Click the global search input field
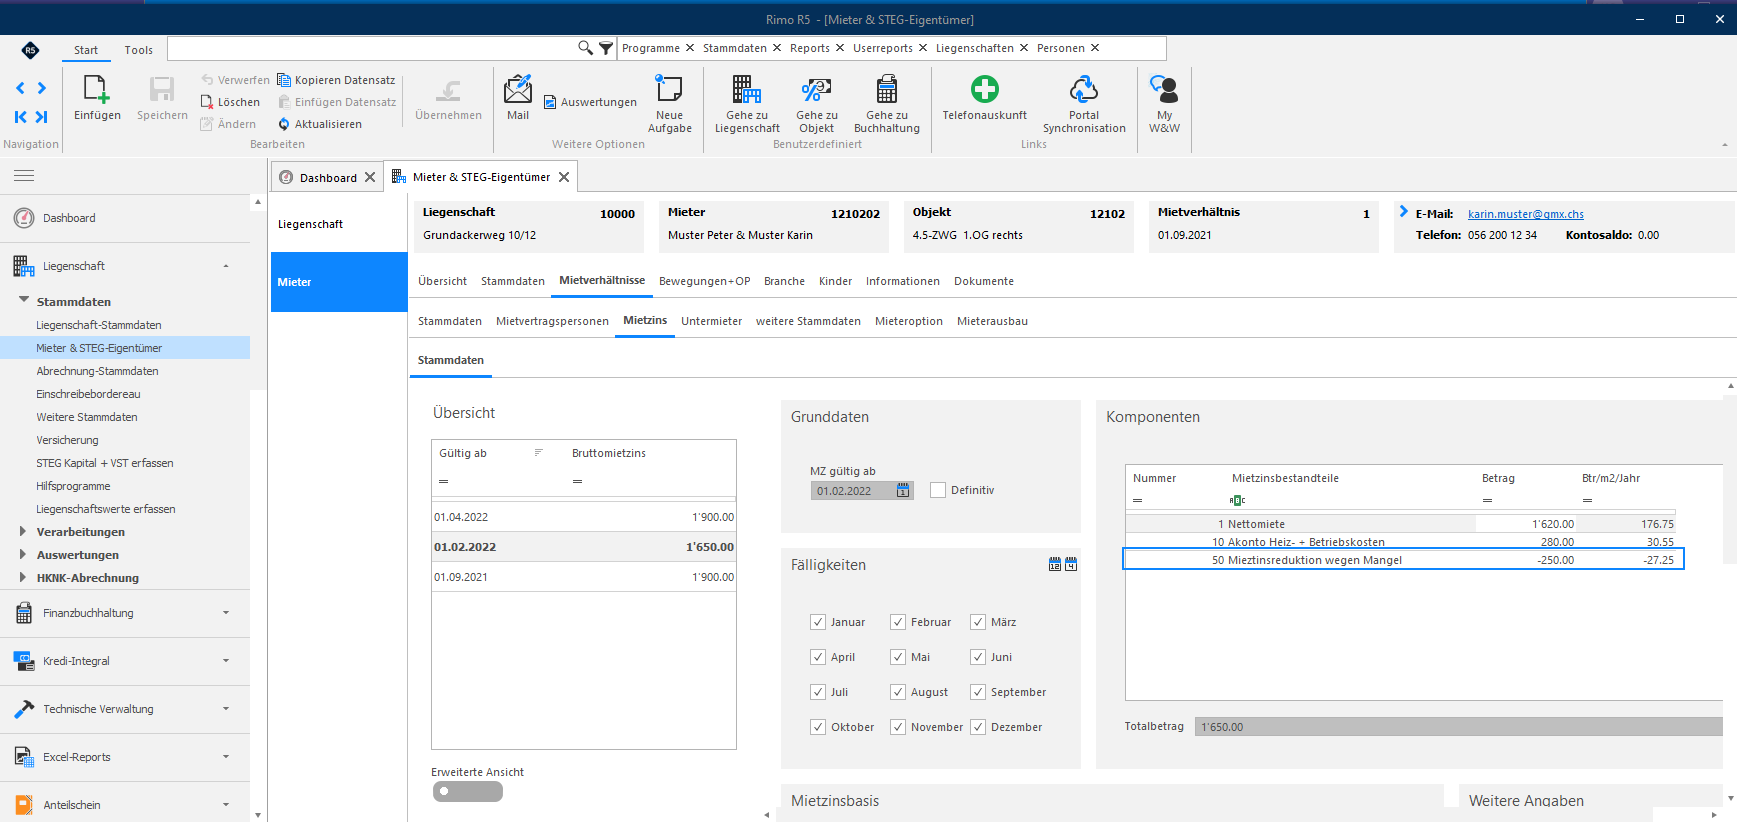The image size is (1737, 822). coord(372,48)
